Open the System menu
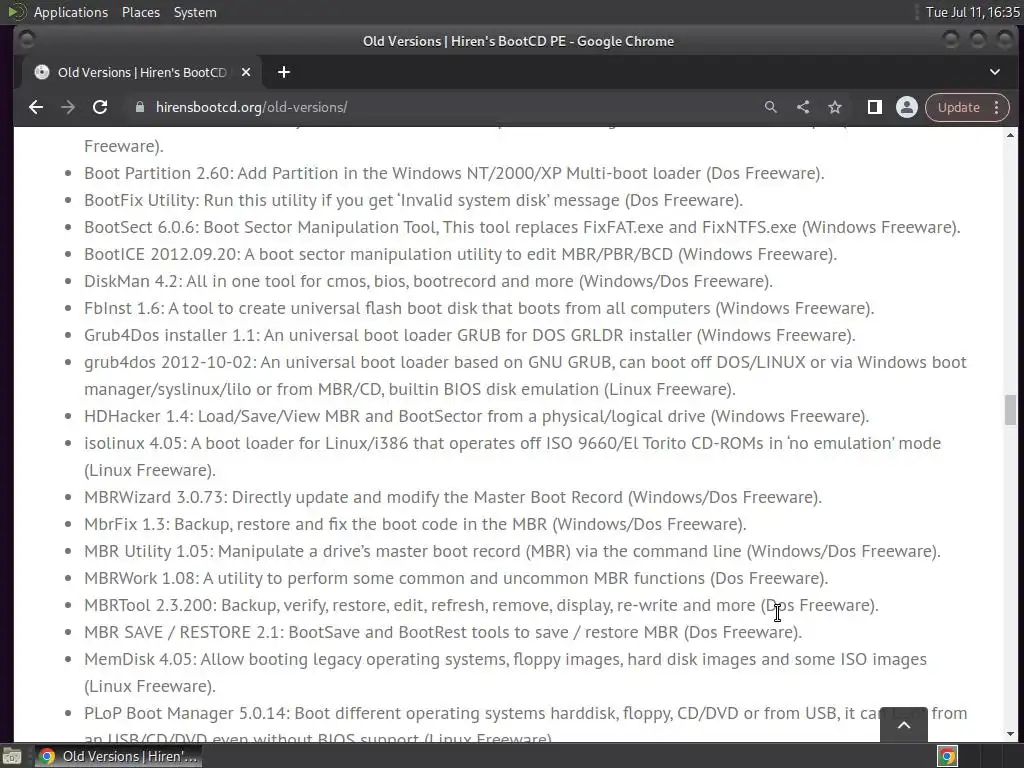The width and height of the screenshot is (1024, 768). 195,12
